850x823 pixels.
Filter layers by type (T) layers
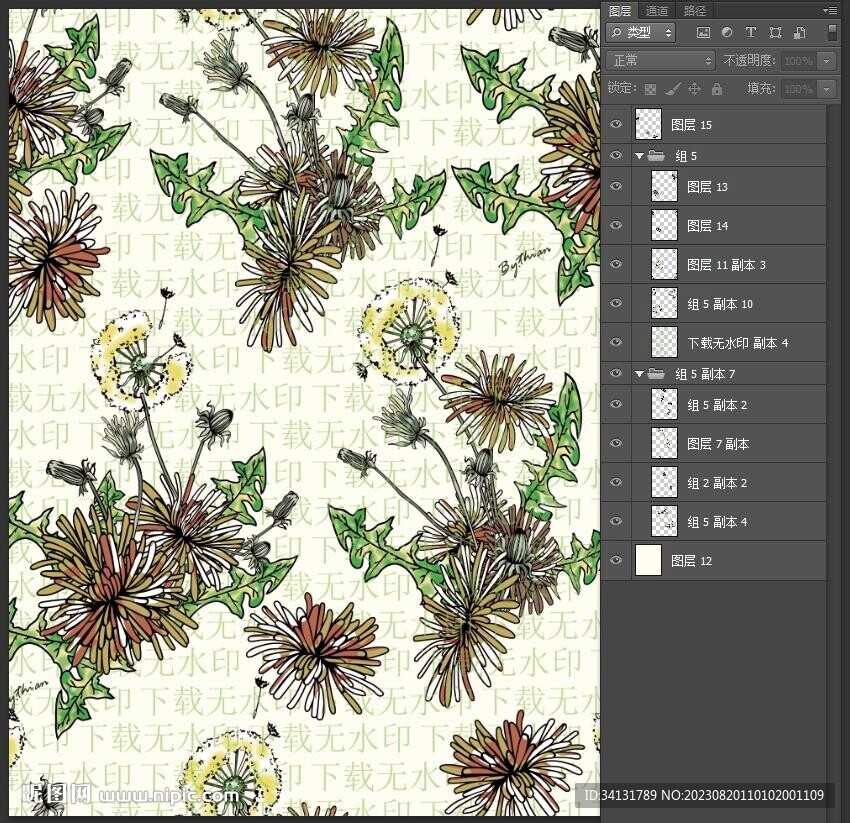pyautogui.click(x=750, y=33)
